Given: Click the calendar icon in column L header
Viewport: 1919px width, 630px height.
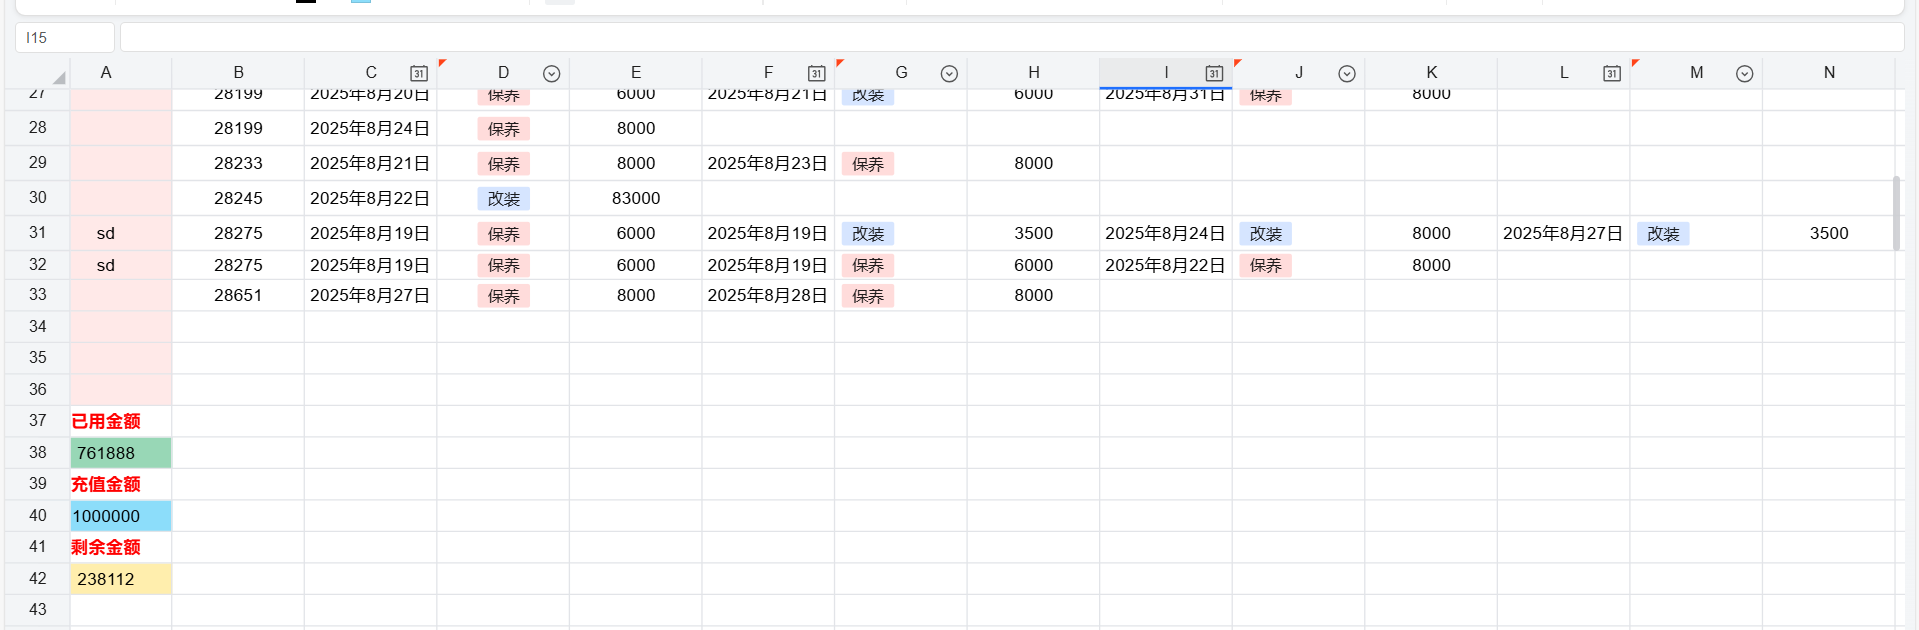Looking at the screenshot, I should [x=1611, y=73].
